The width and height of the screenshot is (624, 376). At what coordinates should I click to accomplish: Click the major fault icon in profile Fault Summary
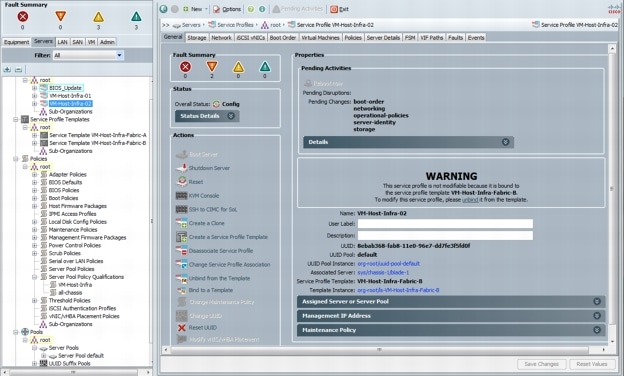click(212, 67)
